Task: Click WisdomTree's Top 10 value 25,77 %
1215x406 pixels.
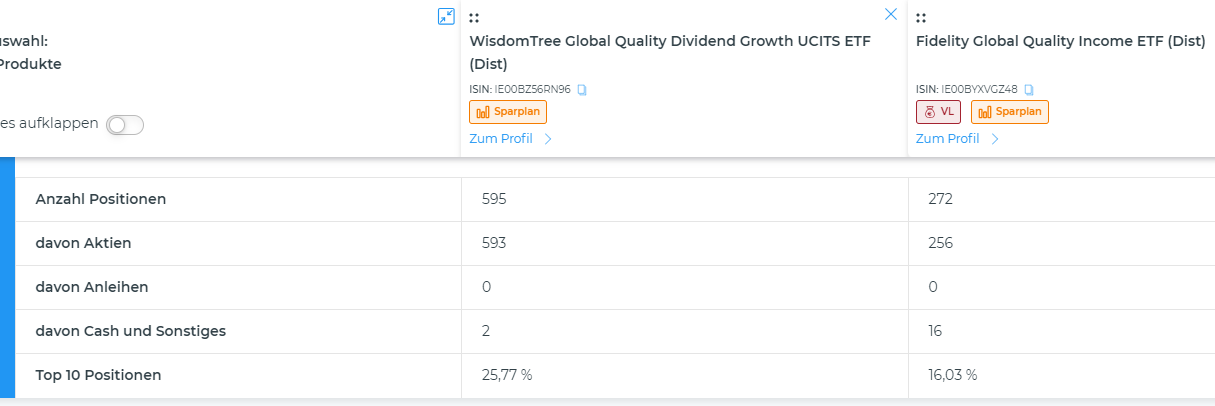Action: click(x=507, y=375)
